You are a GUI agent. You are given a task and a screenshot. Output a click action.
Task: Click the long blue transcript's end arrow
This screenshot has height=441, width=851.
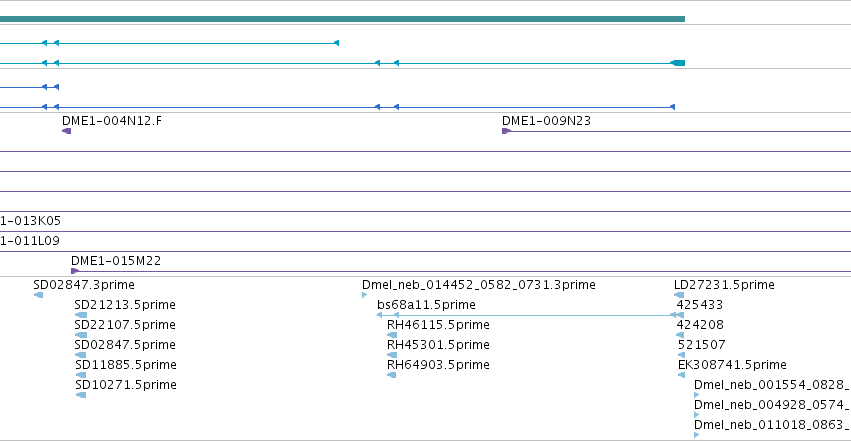tap(672, 107)
